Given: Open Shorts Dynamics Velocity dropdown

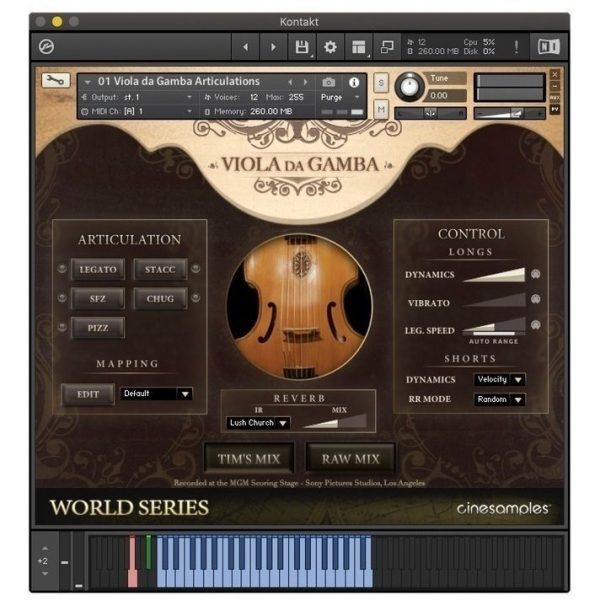Looking at the screenshot, I should pos(499,379).
